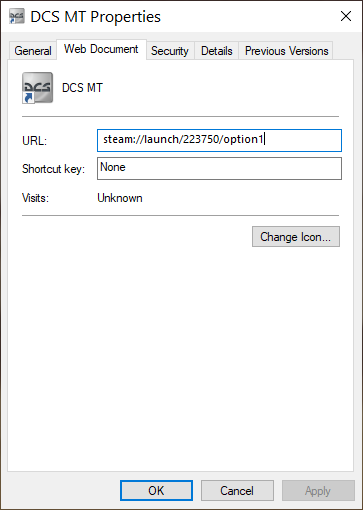Open the Change Icon dialog

(x=296, y=237)
